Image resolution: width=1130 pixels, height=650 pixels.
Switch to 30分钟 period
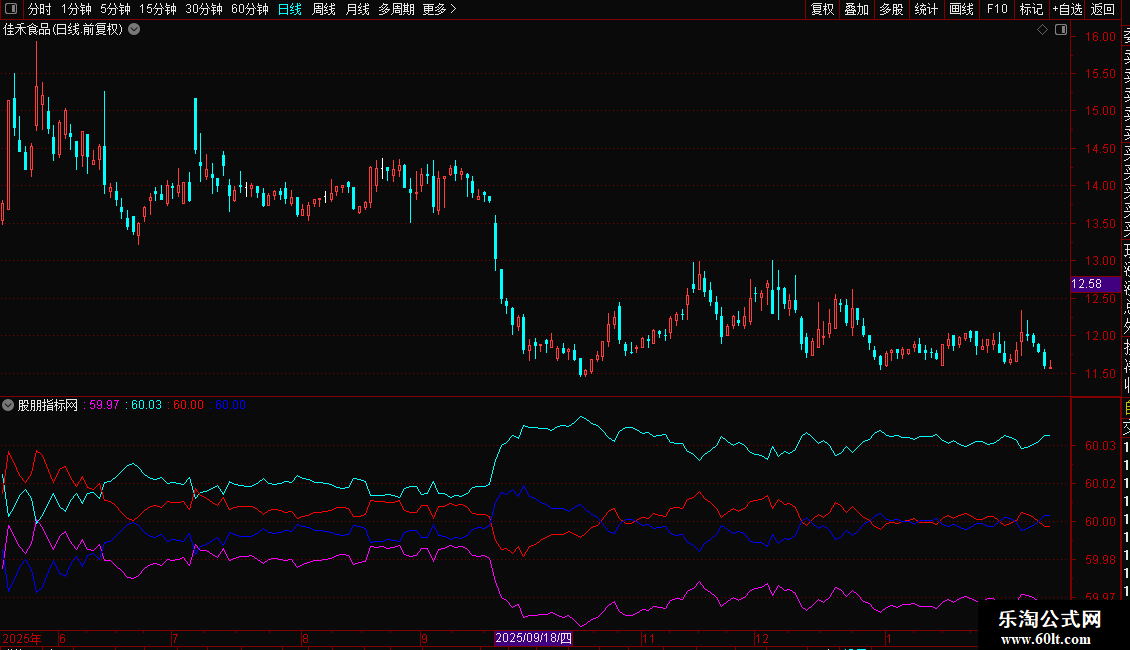(x=204, y=9)
